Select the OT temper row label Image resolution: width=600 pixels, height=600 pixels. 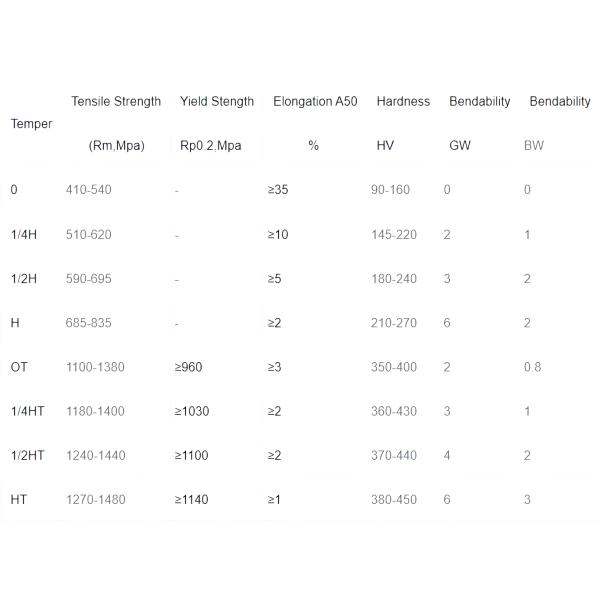(19, 367)
